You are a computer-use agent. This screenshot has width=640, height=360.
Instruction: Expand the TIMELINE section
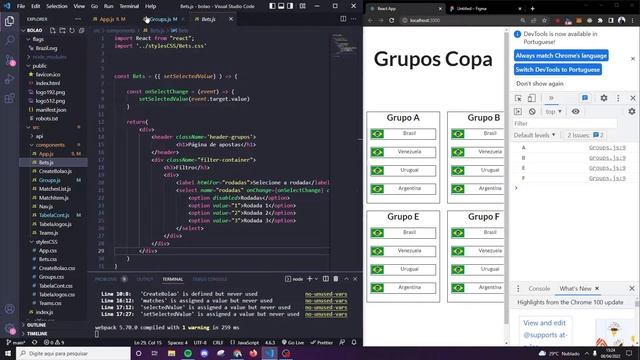[37, 333]
